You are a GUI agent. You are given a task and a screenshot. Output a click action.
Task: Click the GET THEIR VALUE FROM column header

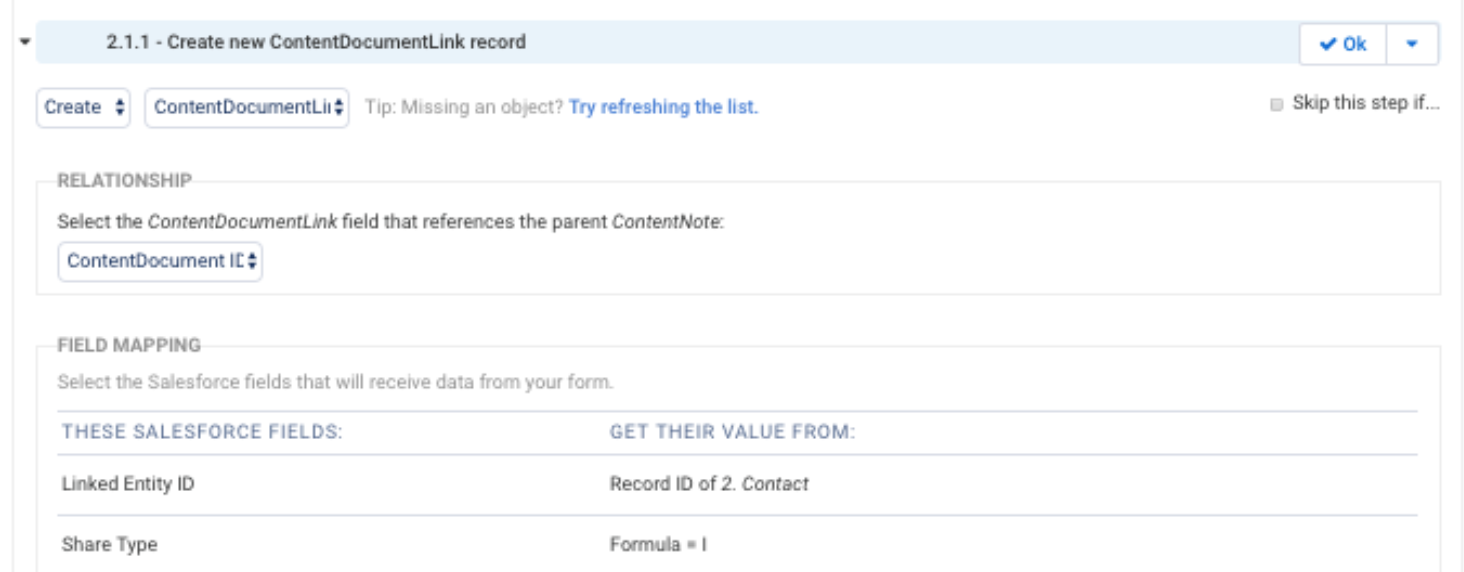(732, 433)
